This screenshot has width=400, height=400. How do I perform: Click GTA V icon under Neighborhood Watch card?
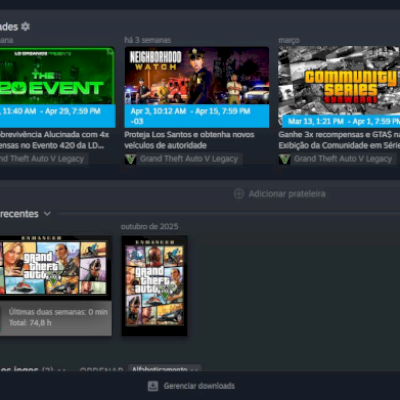coord(131,159)
